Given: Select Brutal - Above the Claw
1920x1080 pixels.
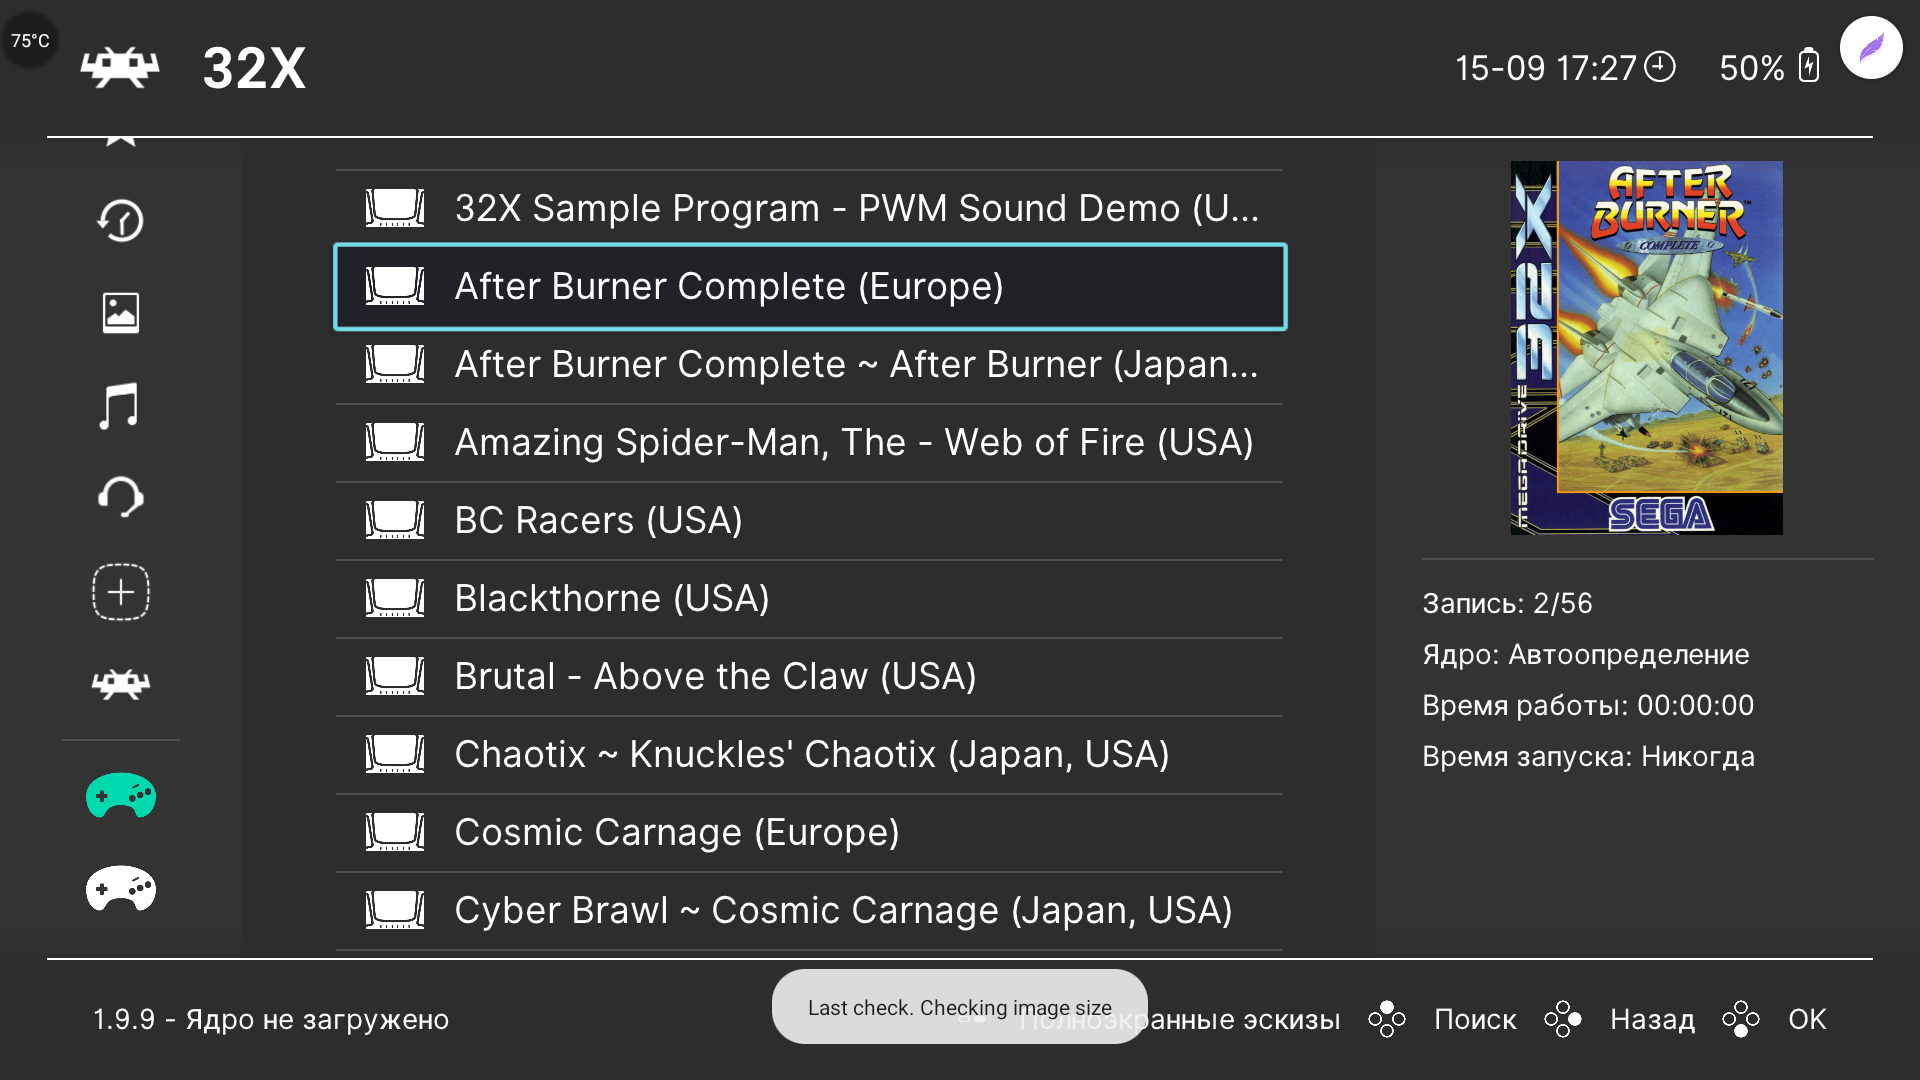Looking at the screenshot, I should point(809,676).
